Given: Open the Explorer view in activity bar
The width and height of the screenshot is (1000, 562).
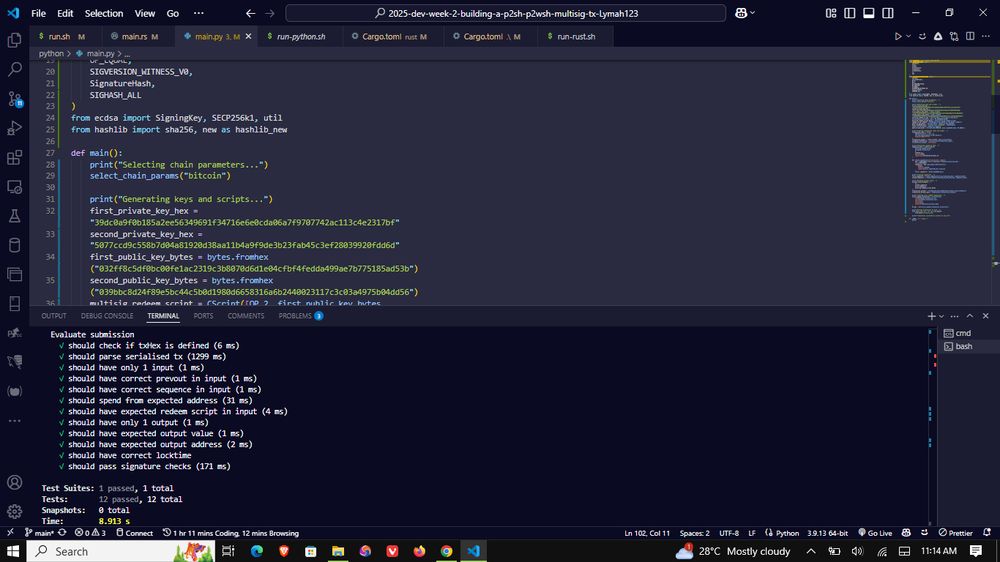Looking at the screenshot, I should pos(14,40).
